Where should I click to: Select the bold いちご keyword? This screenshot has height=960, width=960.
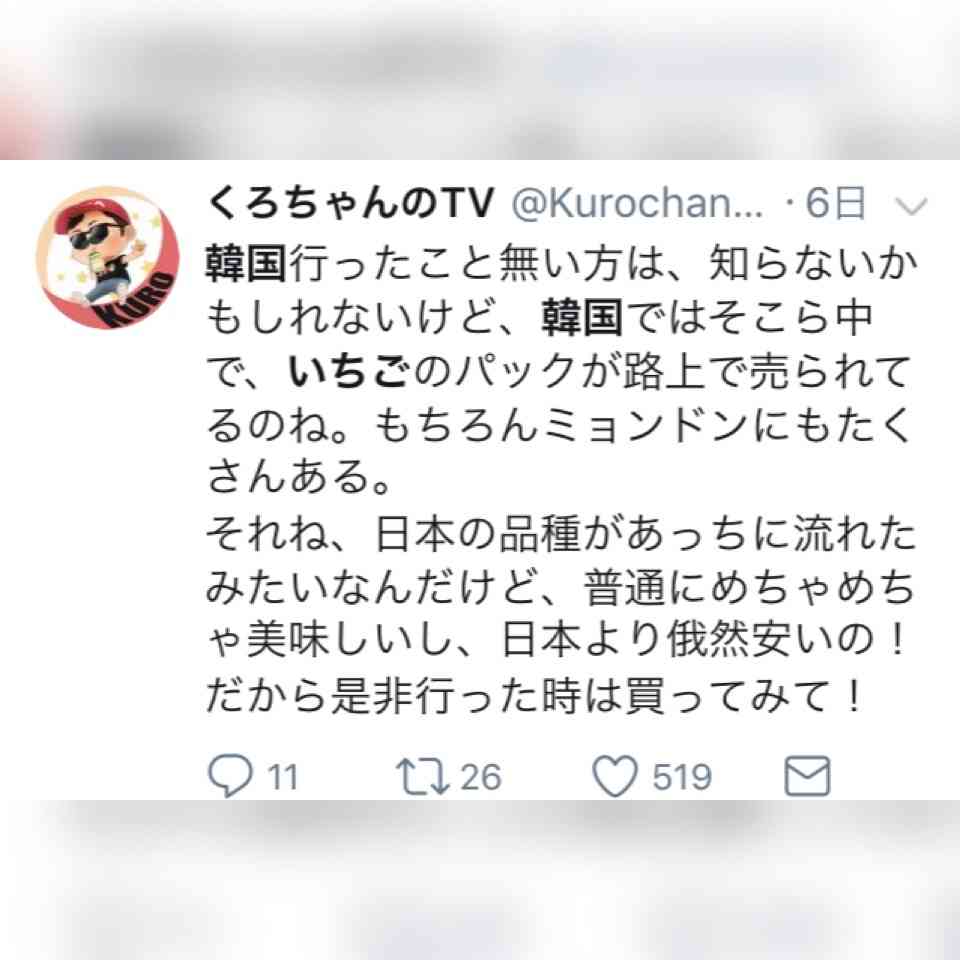pyautogui.click(x=348, y=372)
